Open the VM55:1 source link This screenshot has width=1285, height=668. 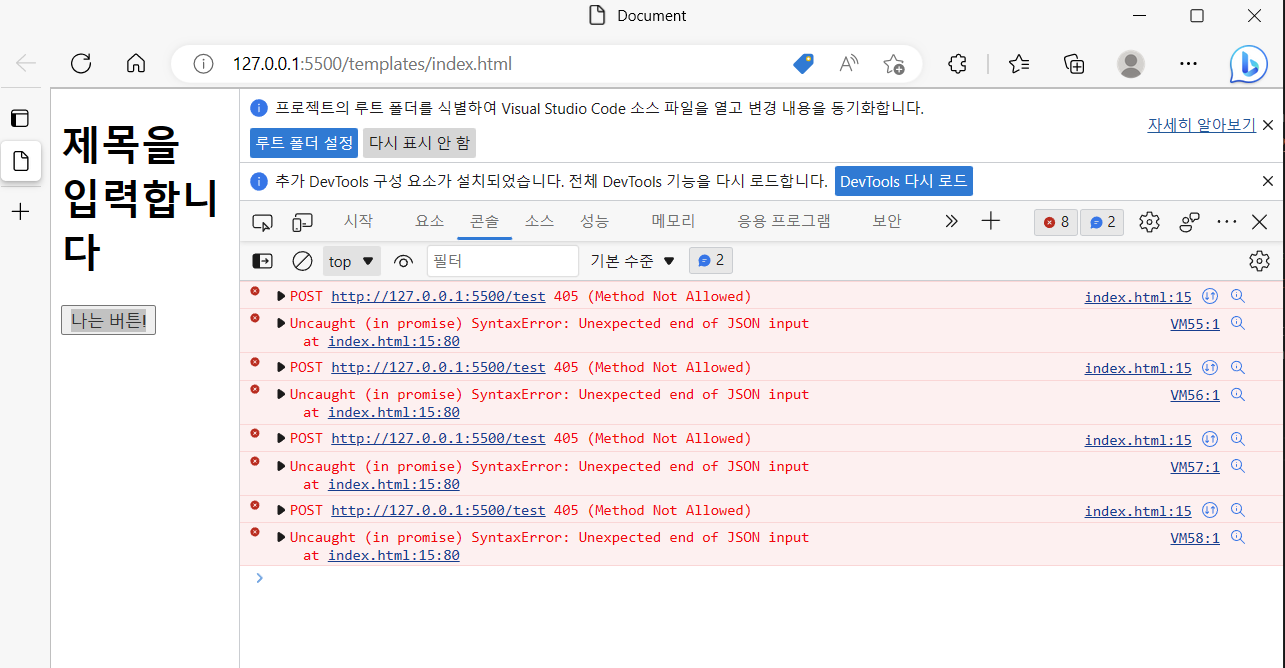coord(1195,324)
